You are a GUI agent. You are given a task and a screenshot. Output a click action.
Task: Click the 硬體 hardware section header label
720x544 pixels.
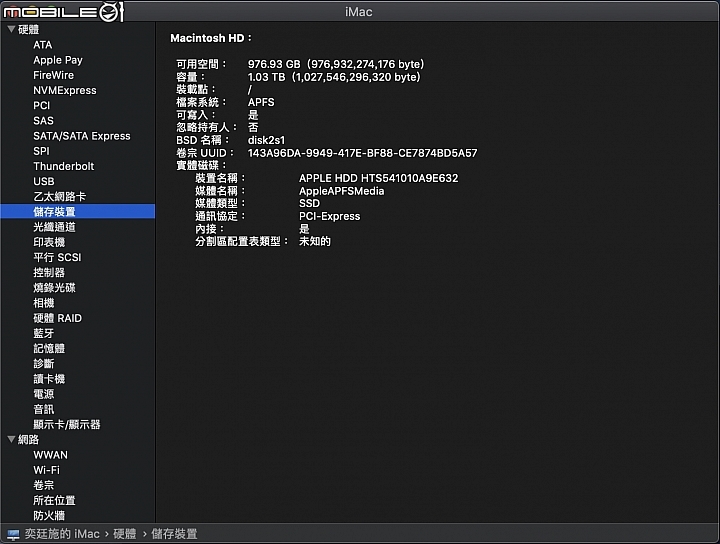tap(28, 29)
